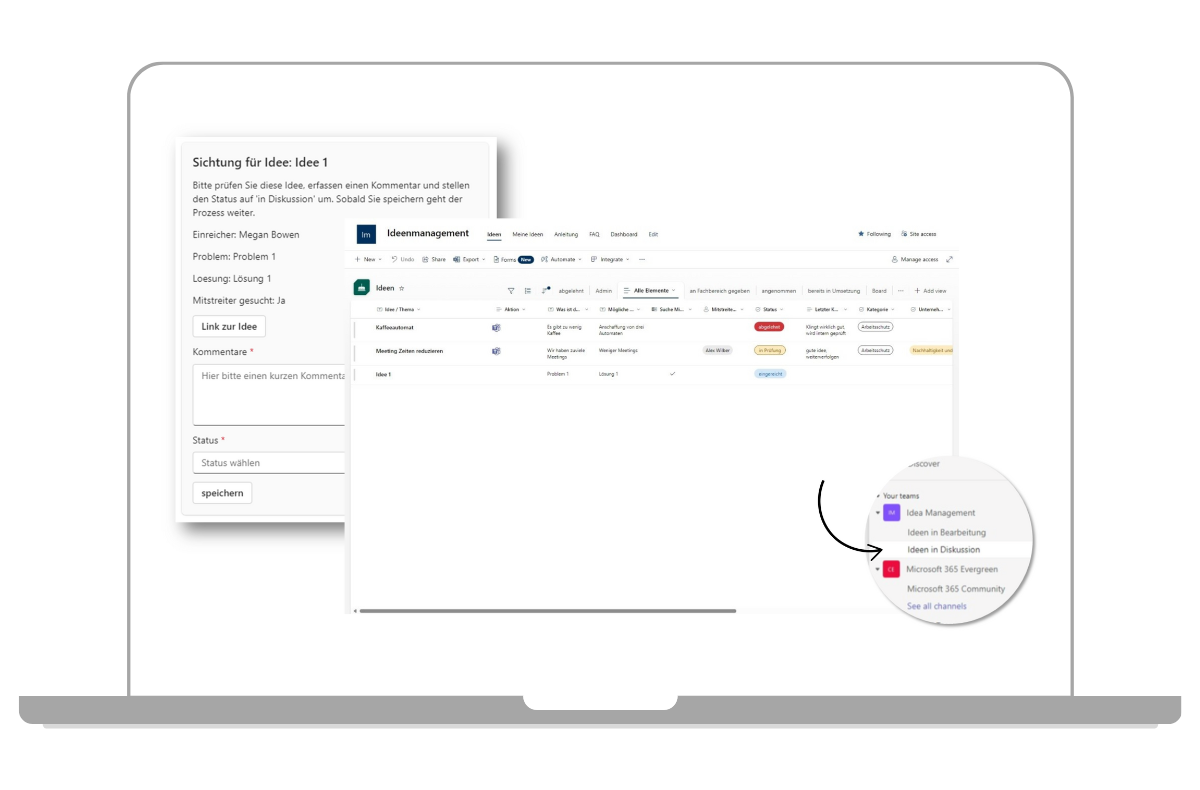Screen dimensions: 1200x790
Task: Click the Add view button
Action: (930, 291)
